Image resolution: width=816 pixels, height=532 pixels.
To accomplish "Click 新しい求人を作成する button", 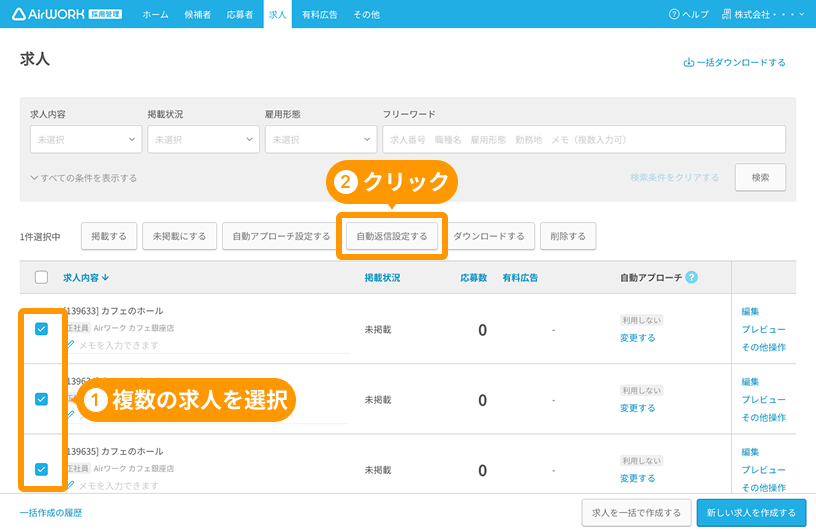I will tap(751, 513).
